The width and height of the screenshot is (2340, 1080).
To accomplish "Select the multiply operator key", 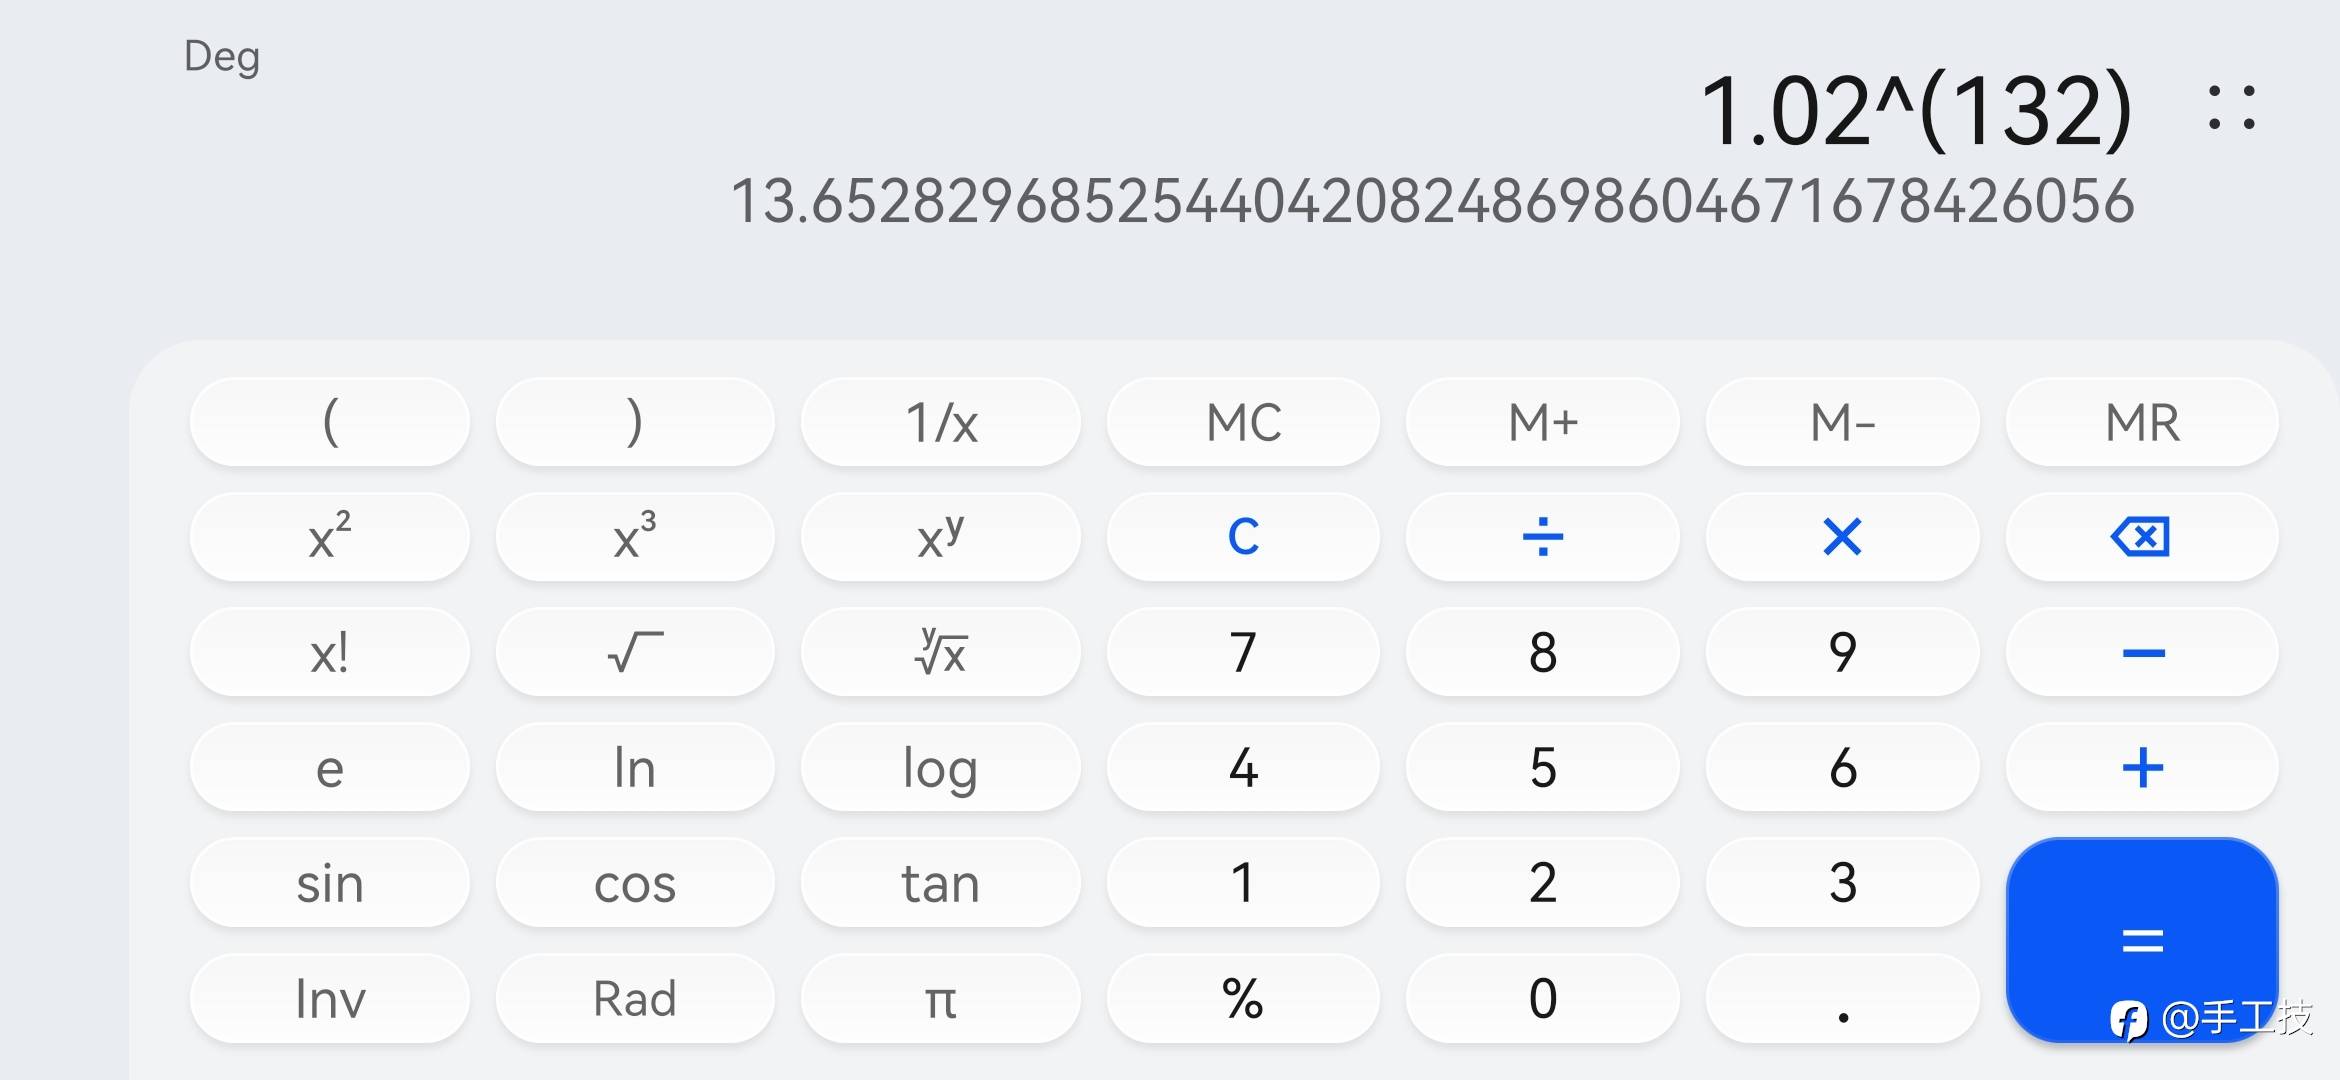I will pos(1842,537).
